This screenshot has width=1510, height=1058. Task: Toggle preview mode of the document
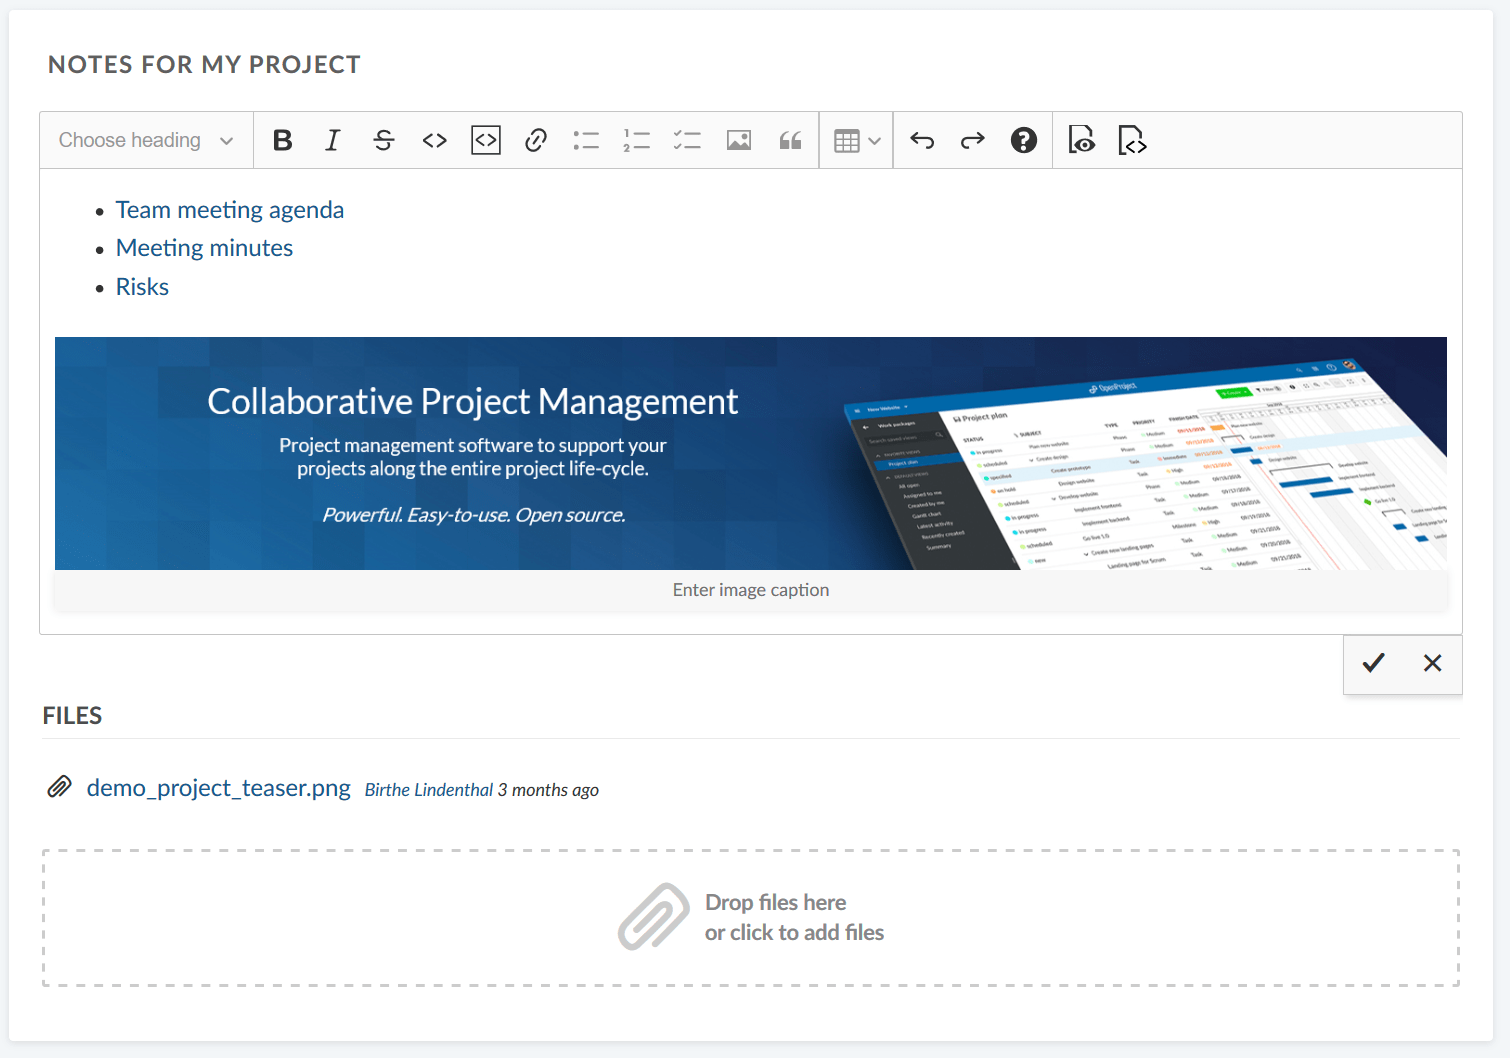click(x=1082, y=140)
